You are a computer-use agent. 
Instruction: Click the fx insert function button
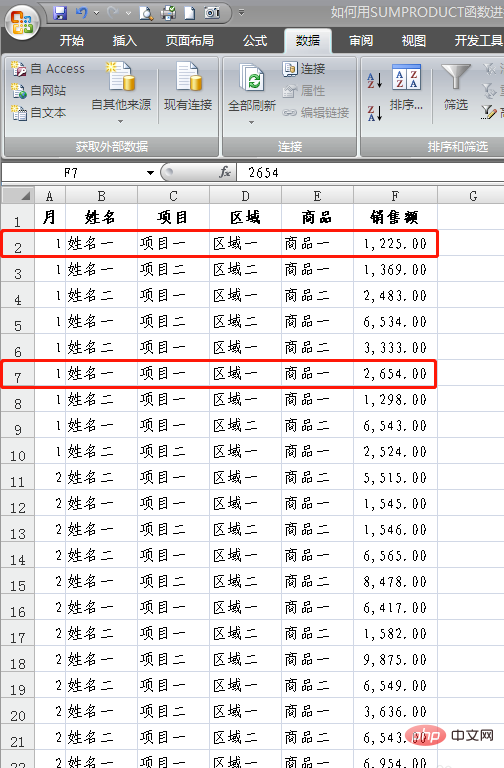[x=225, y=172]
